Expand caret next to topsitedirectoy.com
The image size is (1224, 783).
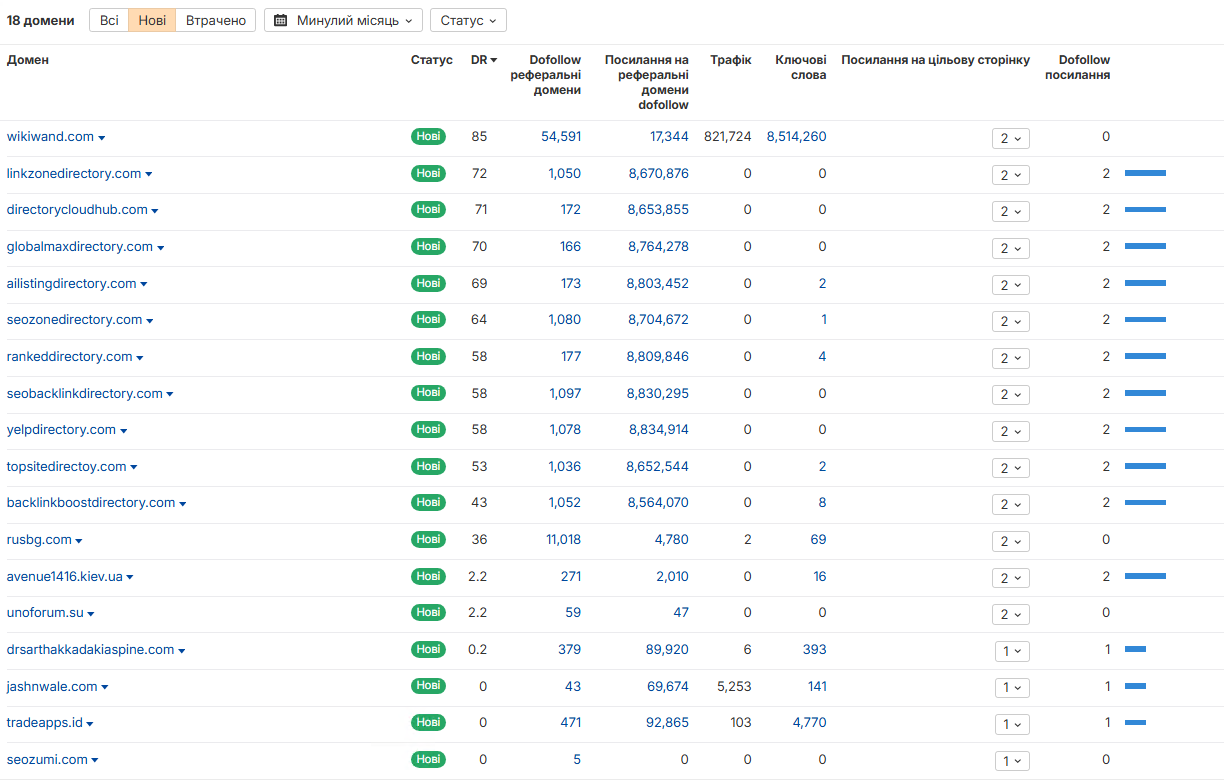pyautogui.click(x=134, y=468)
